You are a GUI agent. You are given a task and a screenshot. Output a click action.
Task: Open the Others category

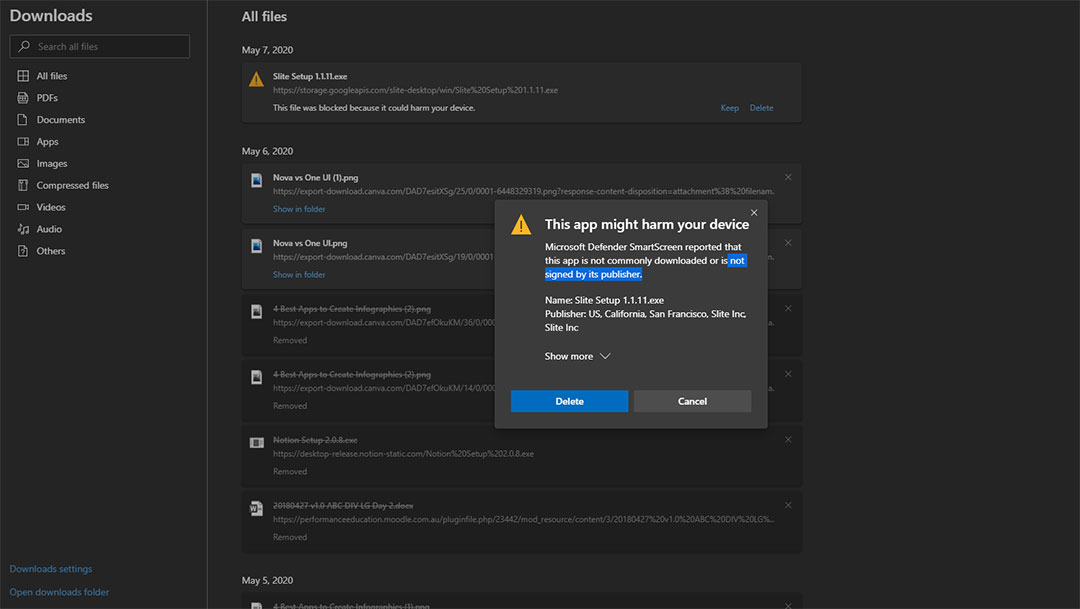pos(51,251)
